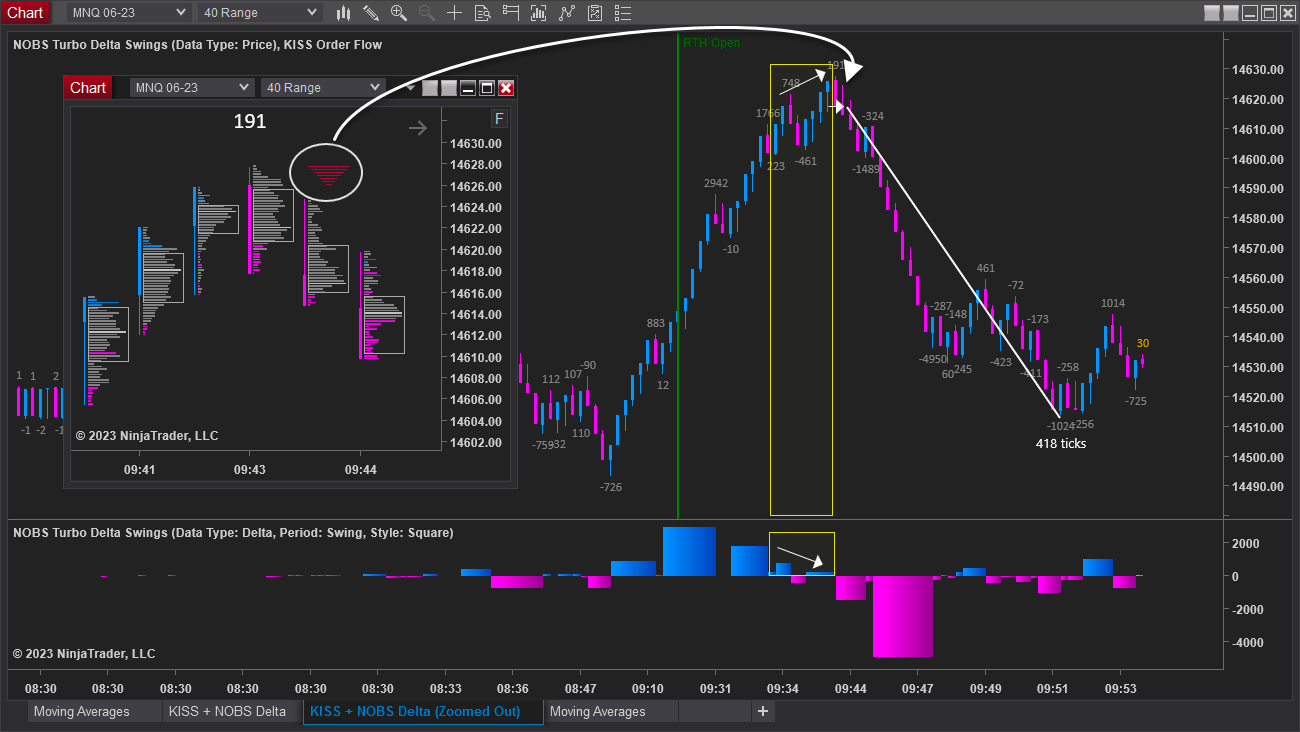Select the KISS + NOBS Delta (Zoomed Out) tab

(x=423, y=712)
